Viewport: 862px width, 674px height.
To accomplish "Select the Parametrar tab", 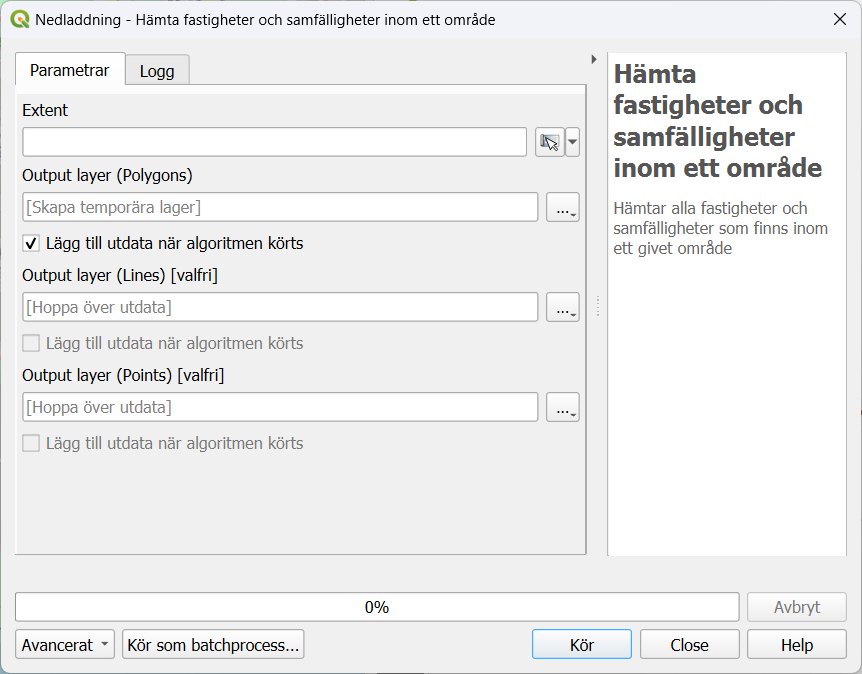I will tap(70, 70).
